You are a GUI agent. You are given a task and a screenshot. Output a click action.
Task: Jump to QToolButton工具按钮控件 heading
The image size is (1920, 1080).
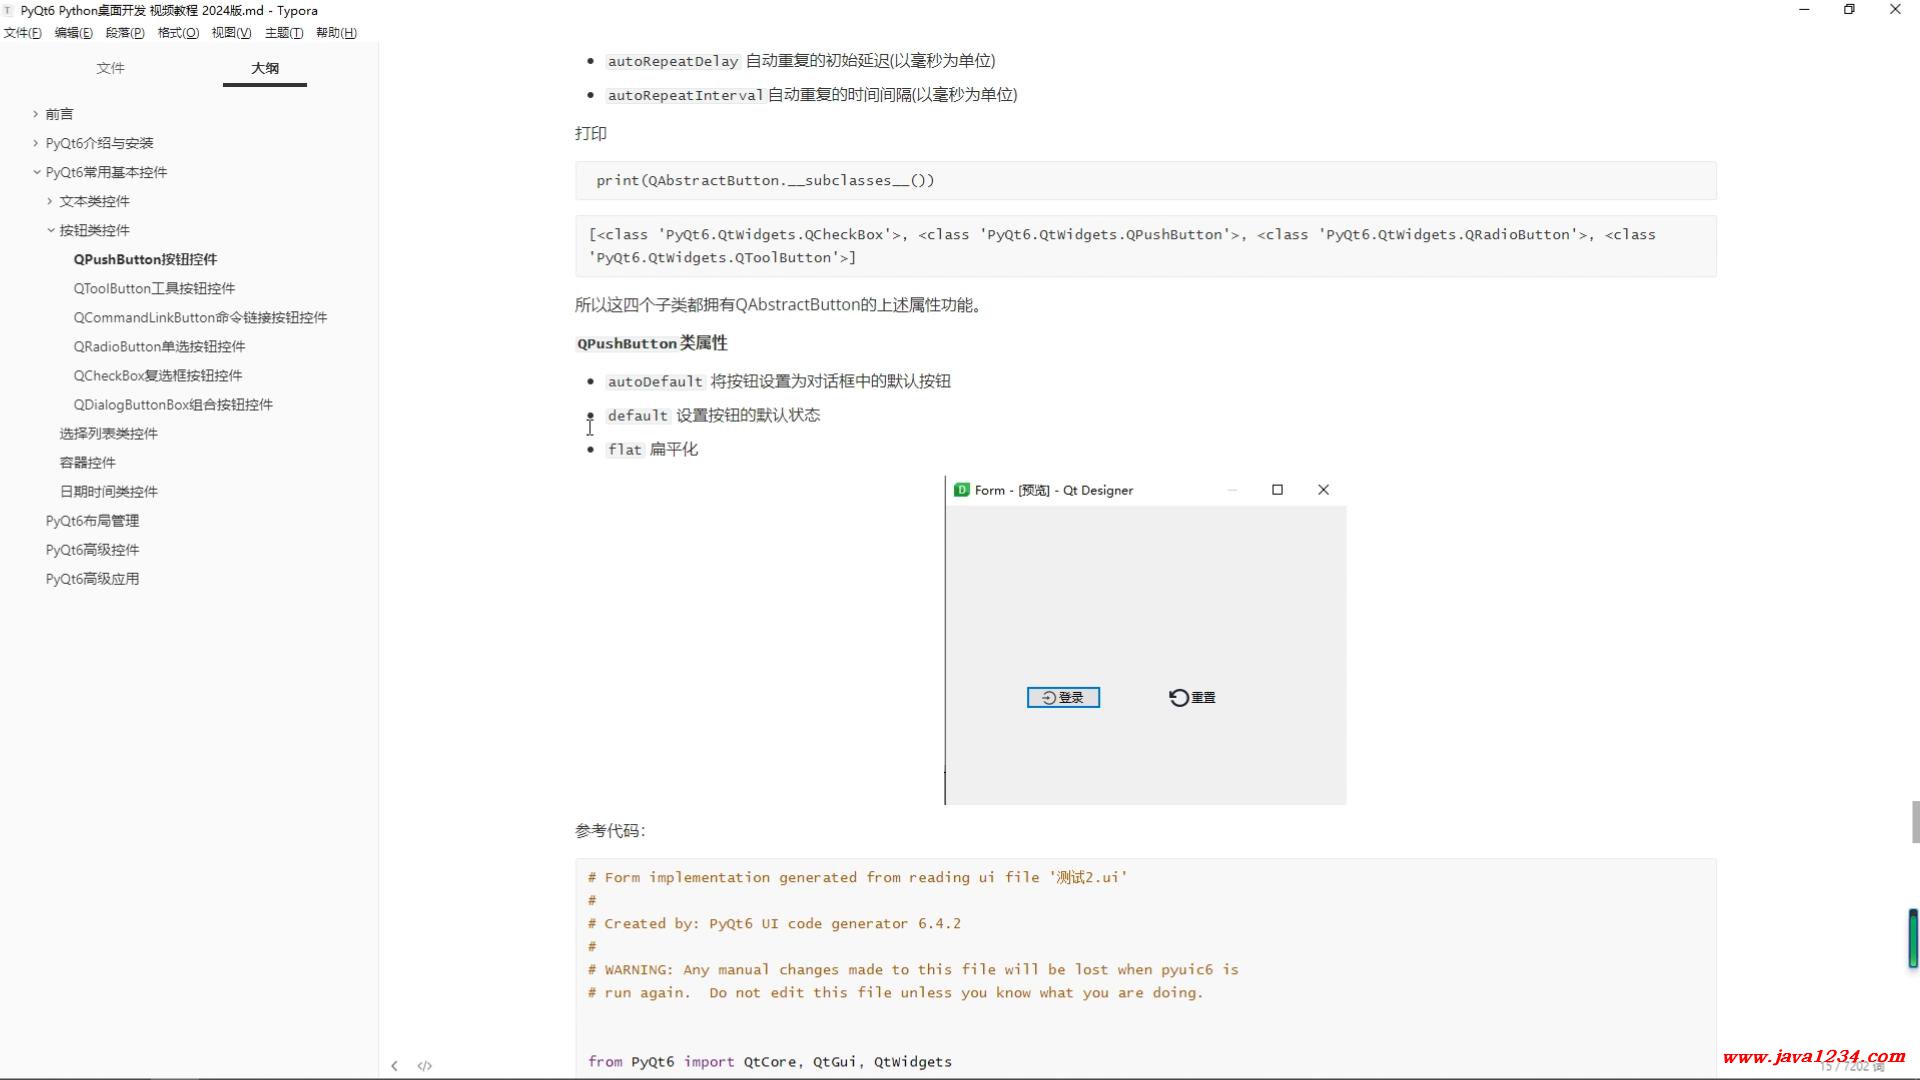point(154,288)
